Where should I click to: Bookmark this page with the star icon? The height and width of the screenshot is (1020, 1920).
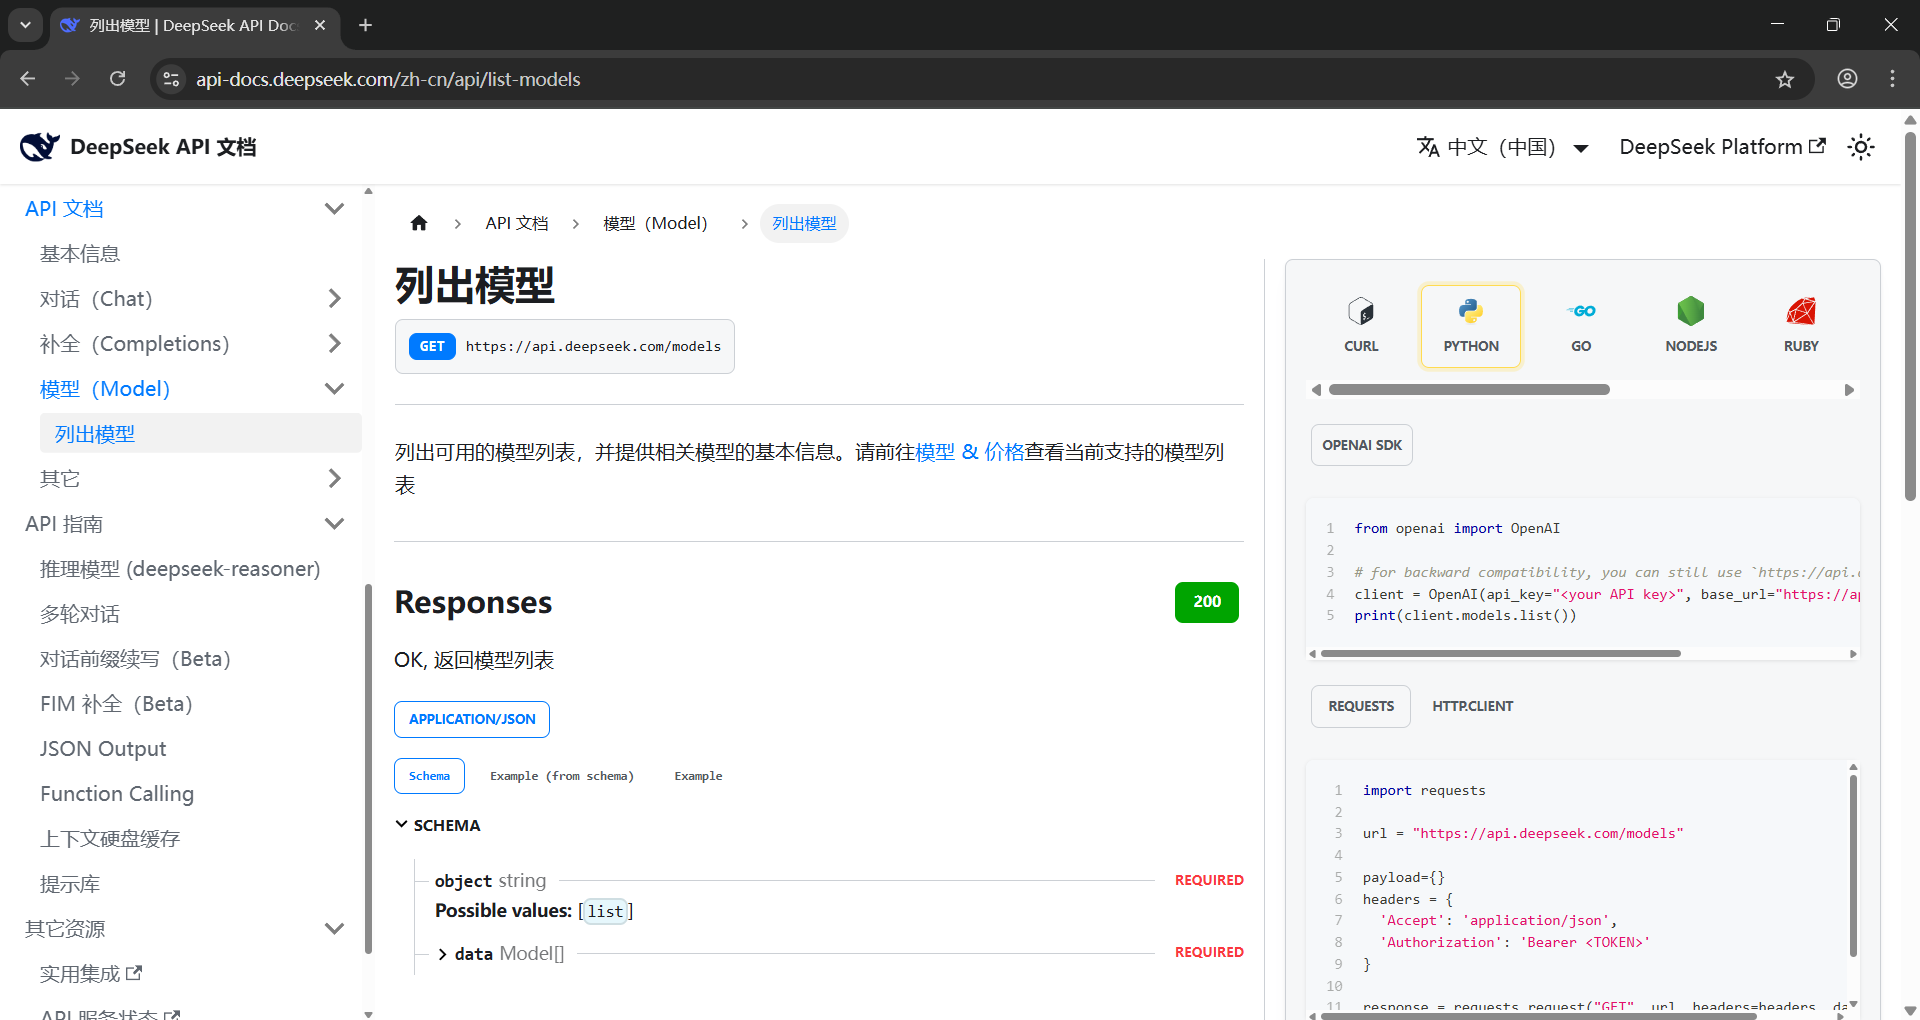pyautogui.click(x=1784, y=79)
